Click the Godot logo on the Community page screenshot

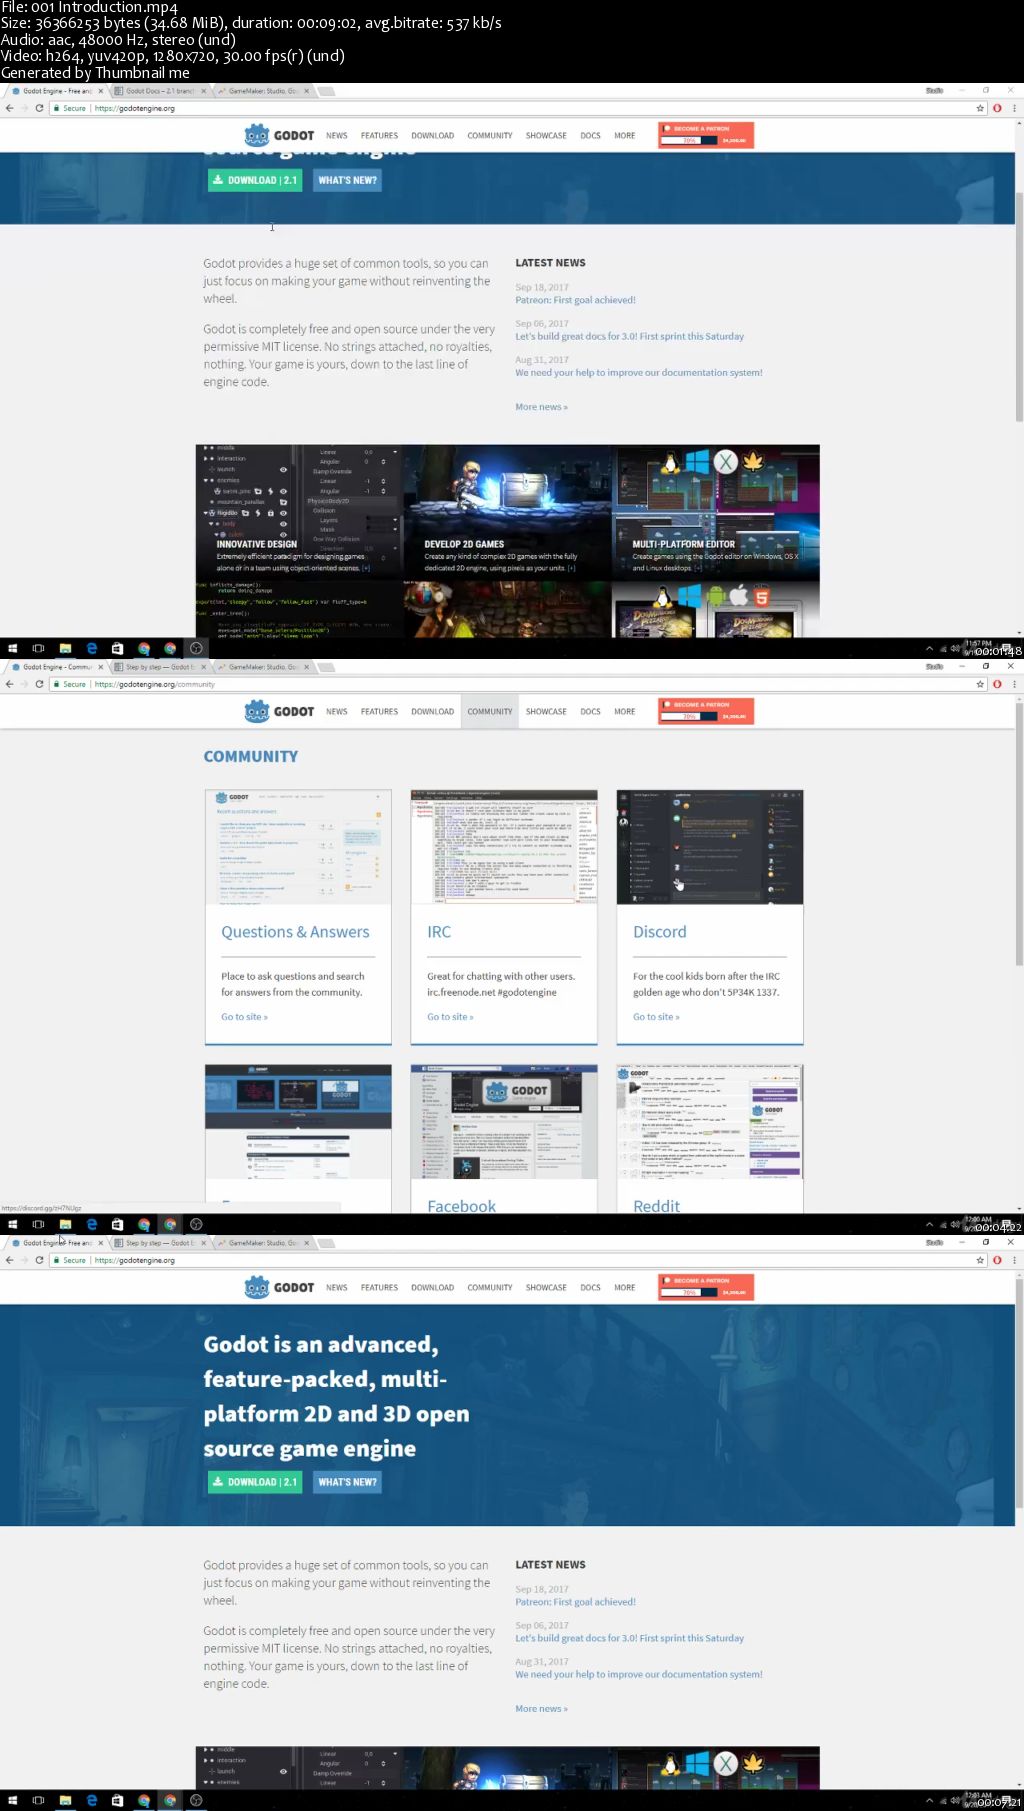click(279, 711)
